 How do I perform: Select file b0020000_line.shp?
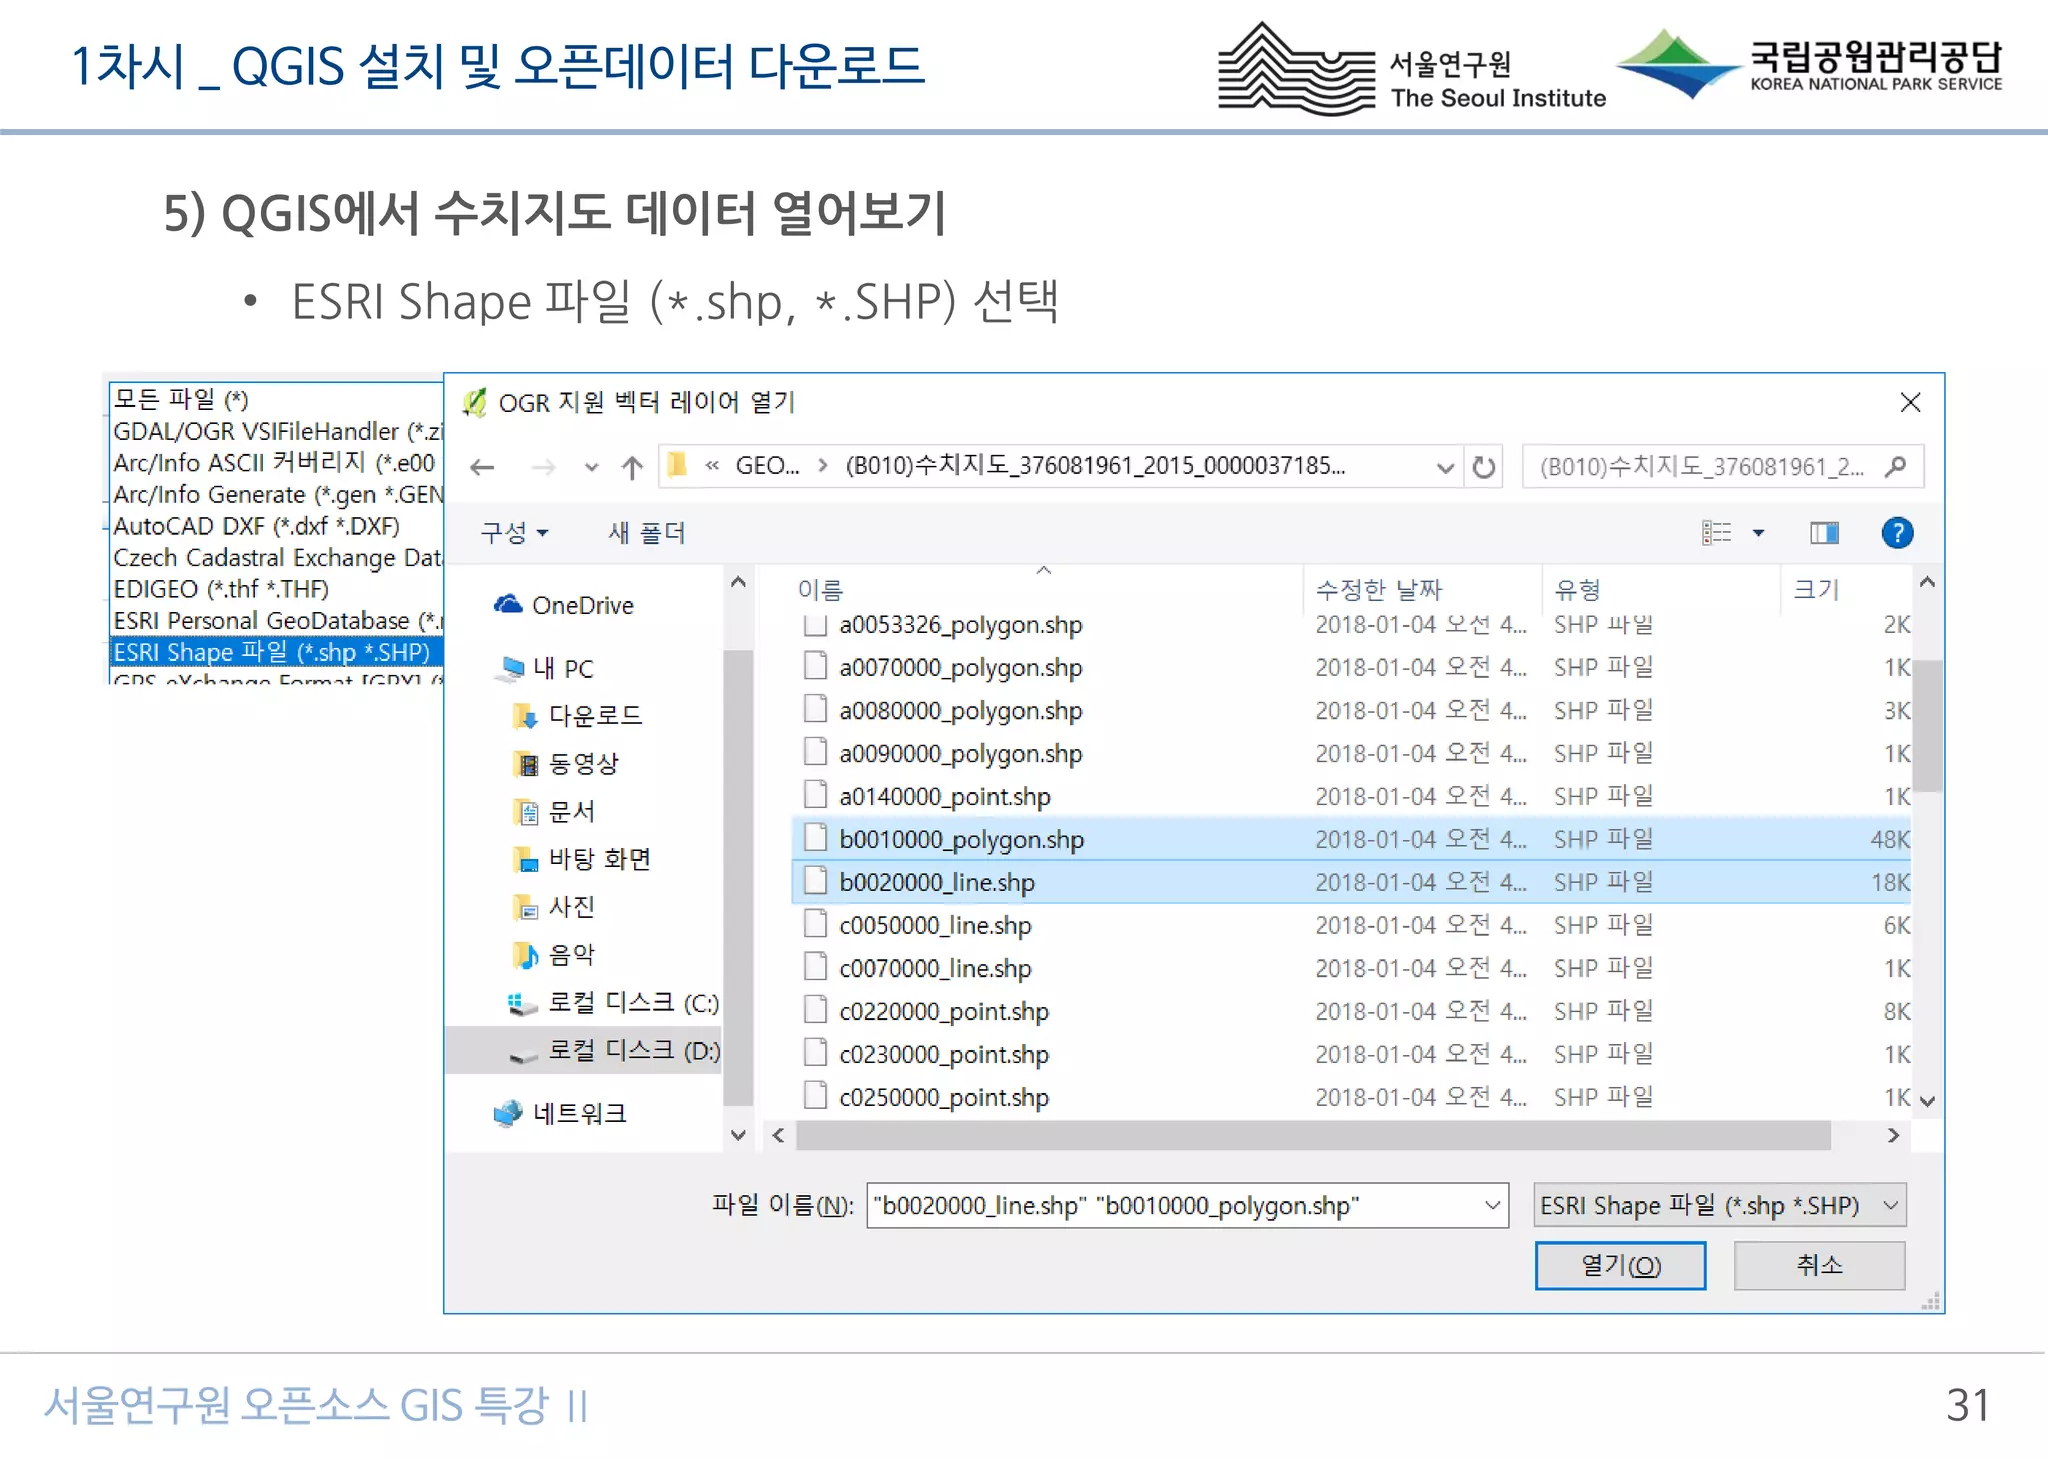pyautogui.click(x=1353, y=882)
